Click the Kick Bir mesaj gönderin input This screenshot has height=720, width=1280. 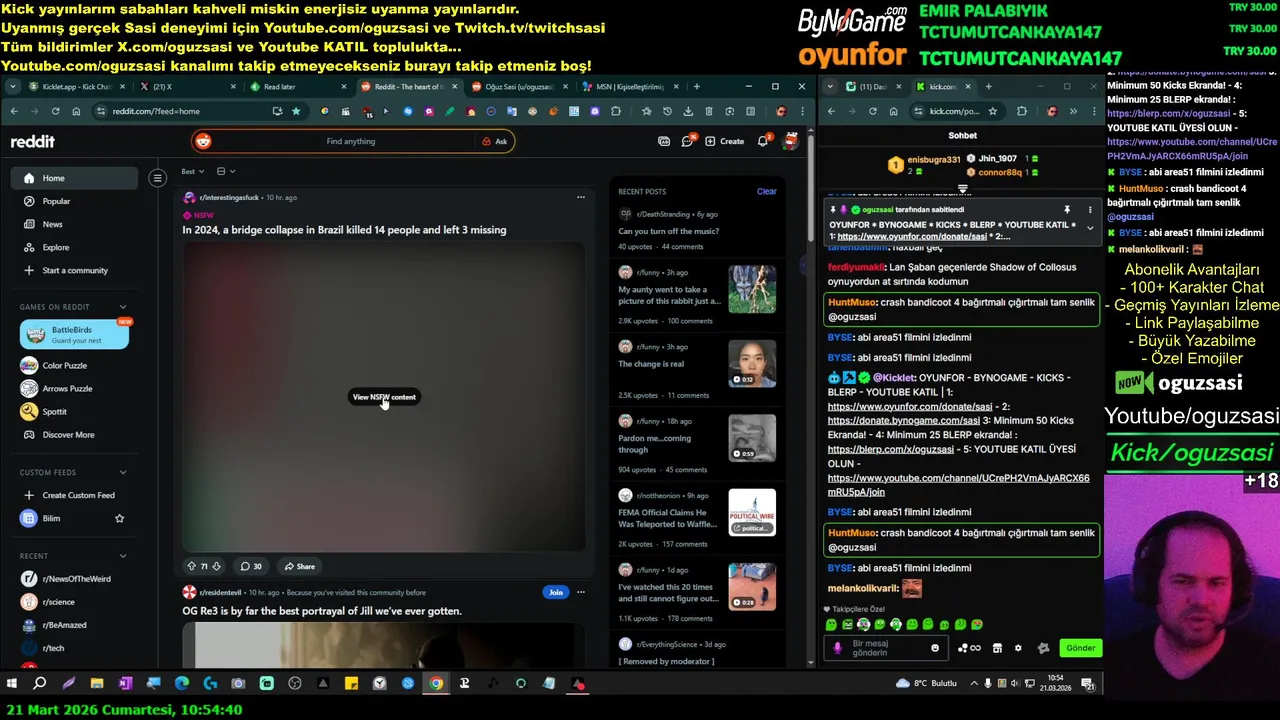tap(888, 648)
